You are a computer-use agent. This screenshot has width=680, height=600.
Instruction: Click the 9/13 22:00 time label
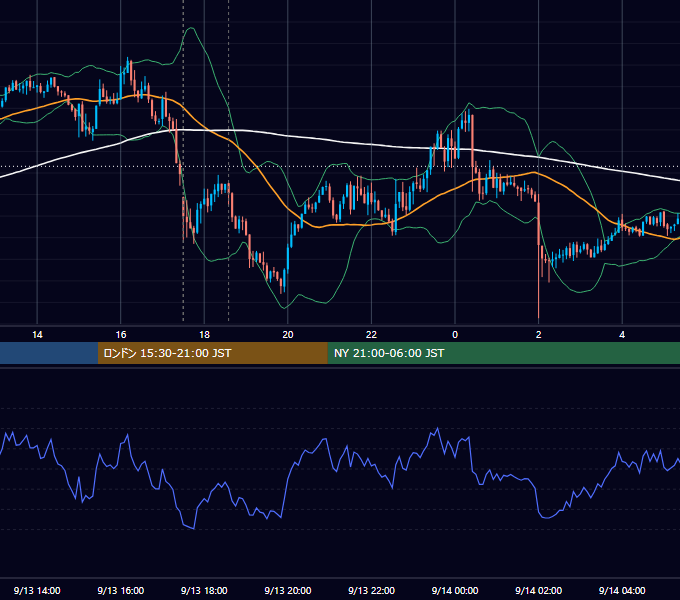coord(372,590)
